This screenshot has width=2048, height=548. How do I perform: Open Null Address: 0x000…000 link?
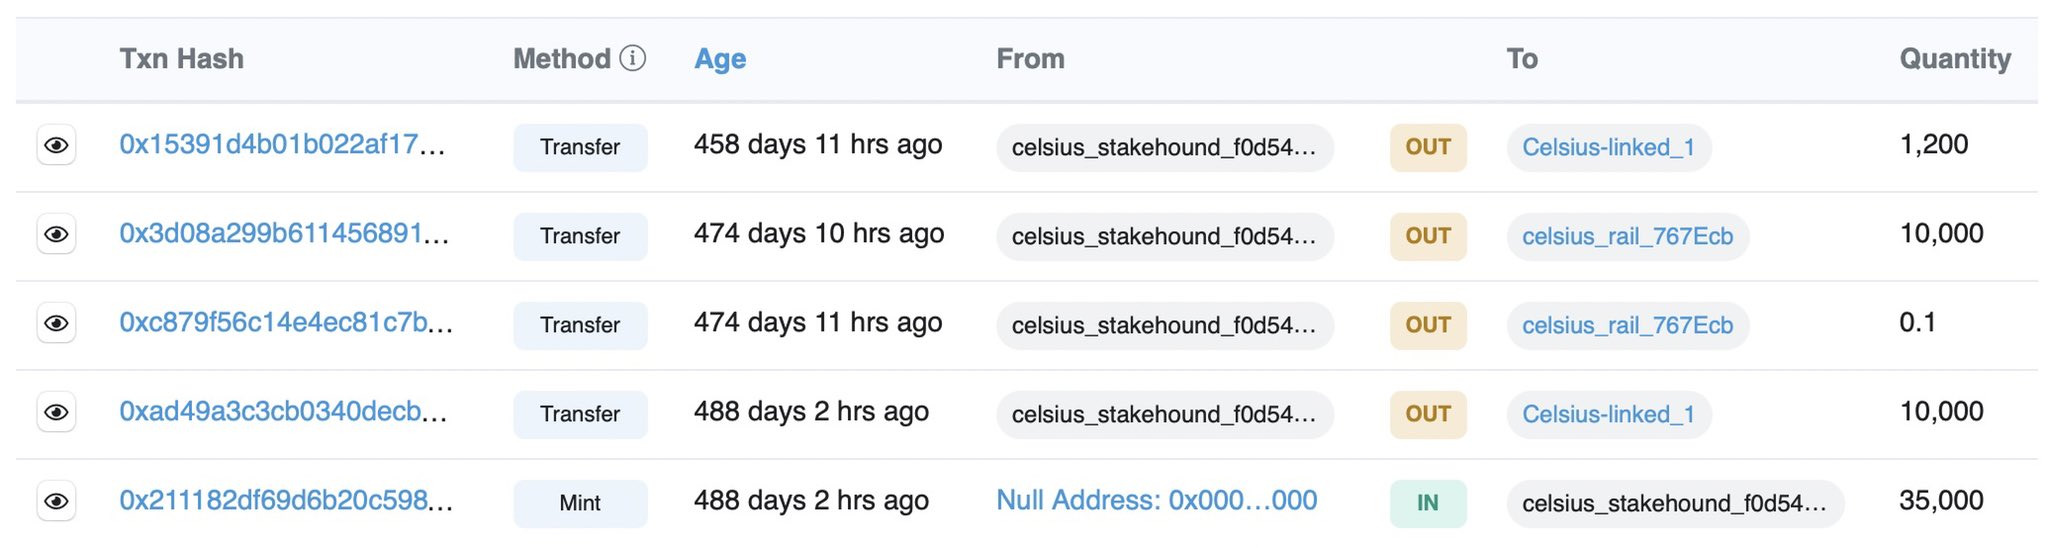[1156, 500]
